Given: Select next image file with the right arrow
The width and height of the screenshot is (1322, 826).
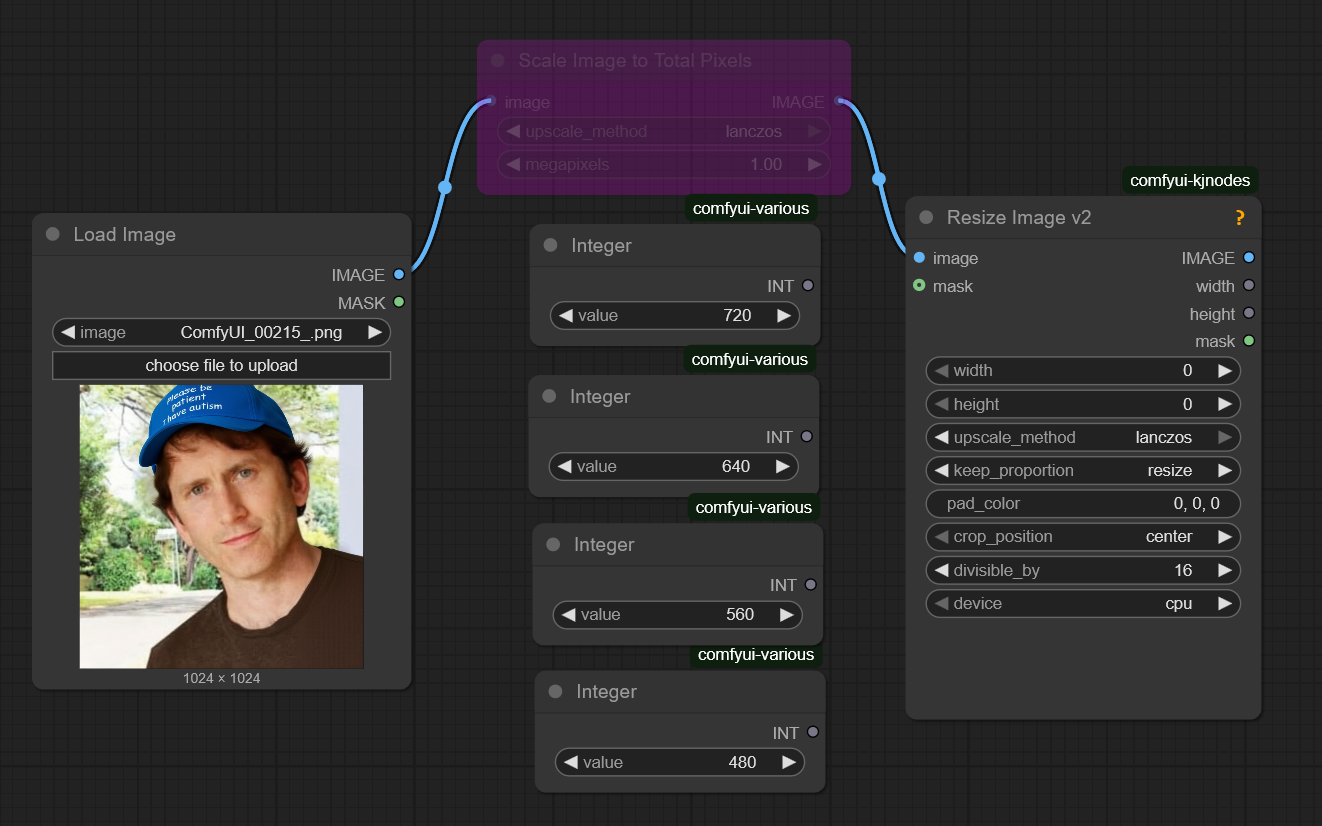Looking at the screenshot, I should coord(375,332).
